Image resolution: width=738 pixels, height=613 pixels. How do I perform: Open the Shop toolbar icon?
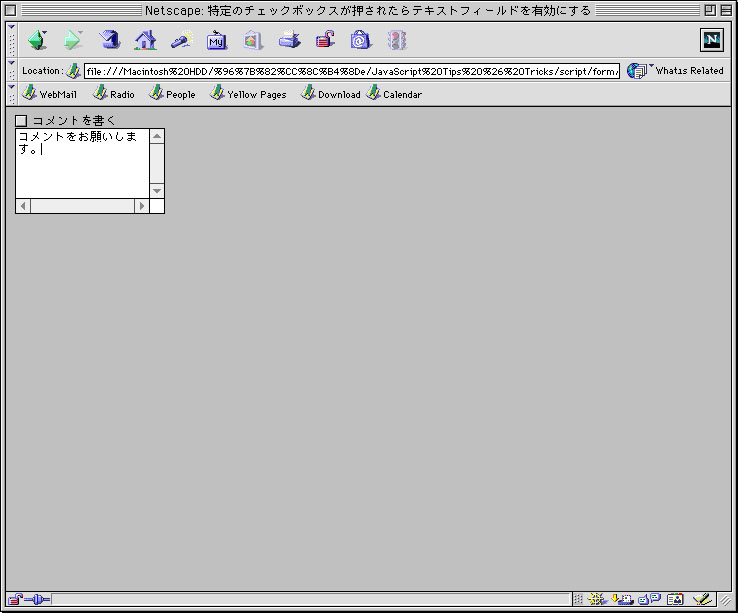[x=361, y=40]
